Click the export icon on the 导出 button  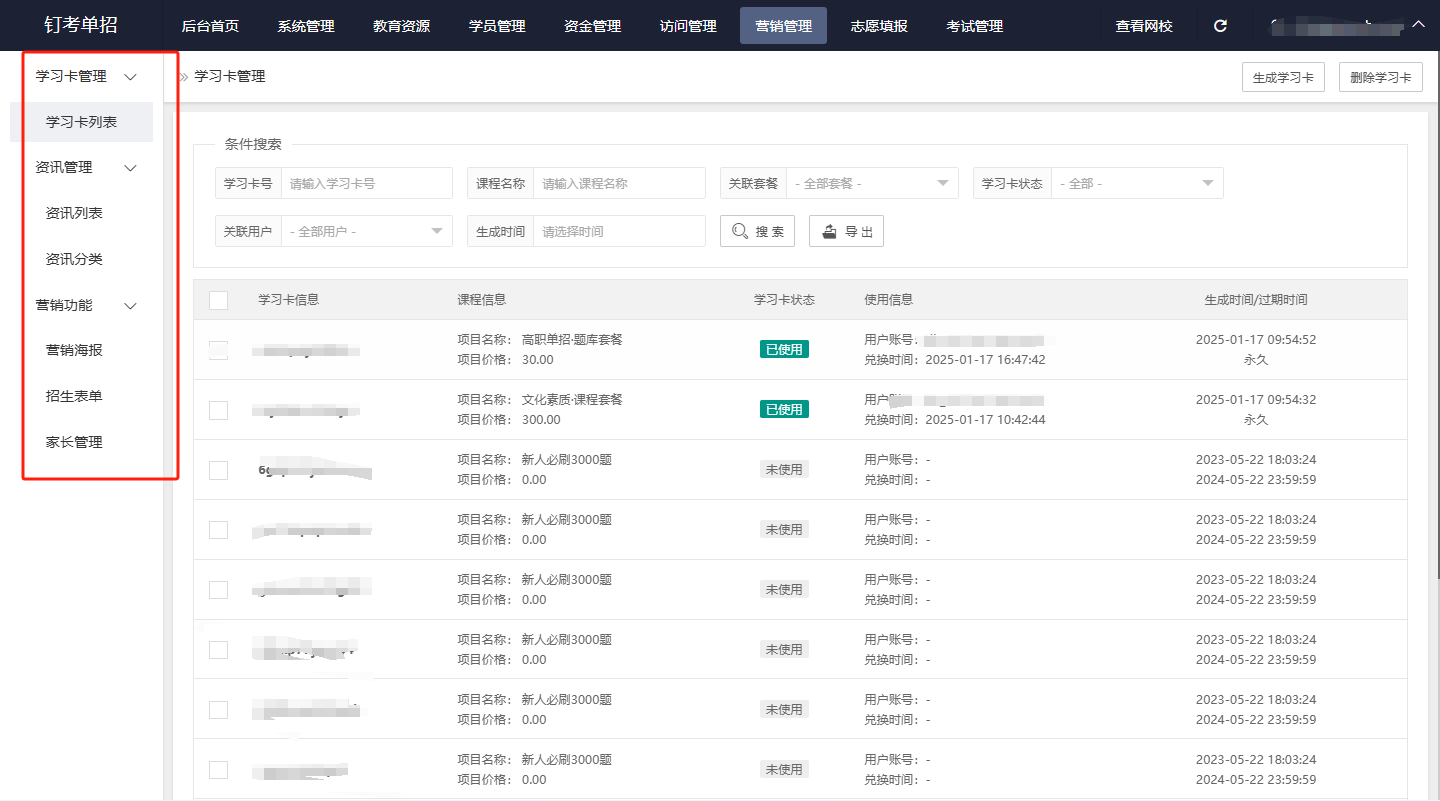click(x=827, y=230)
